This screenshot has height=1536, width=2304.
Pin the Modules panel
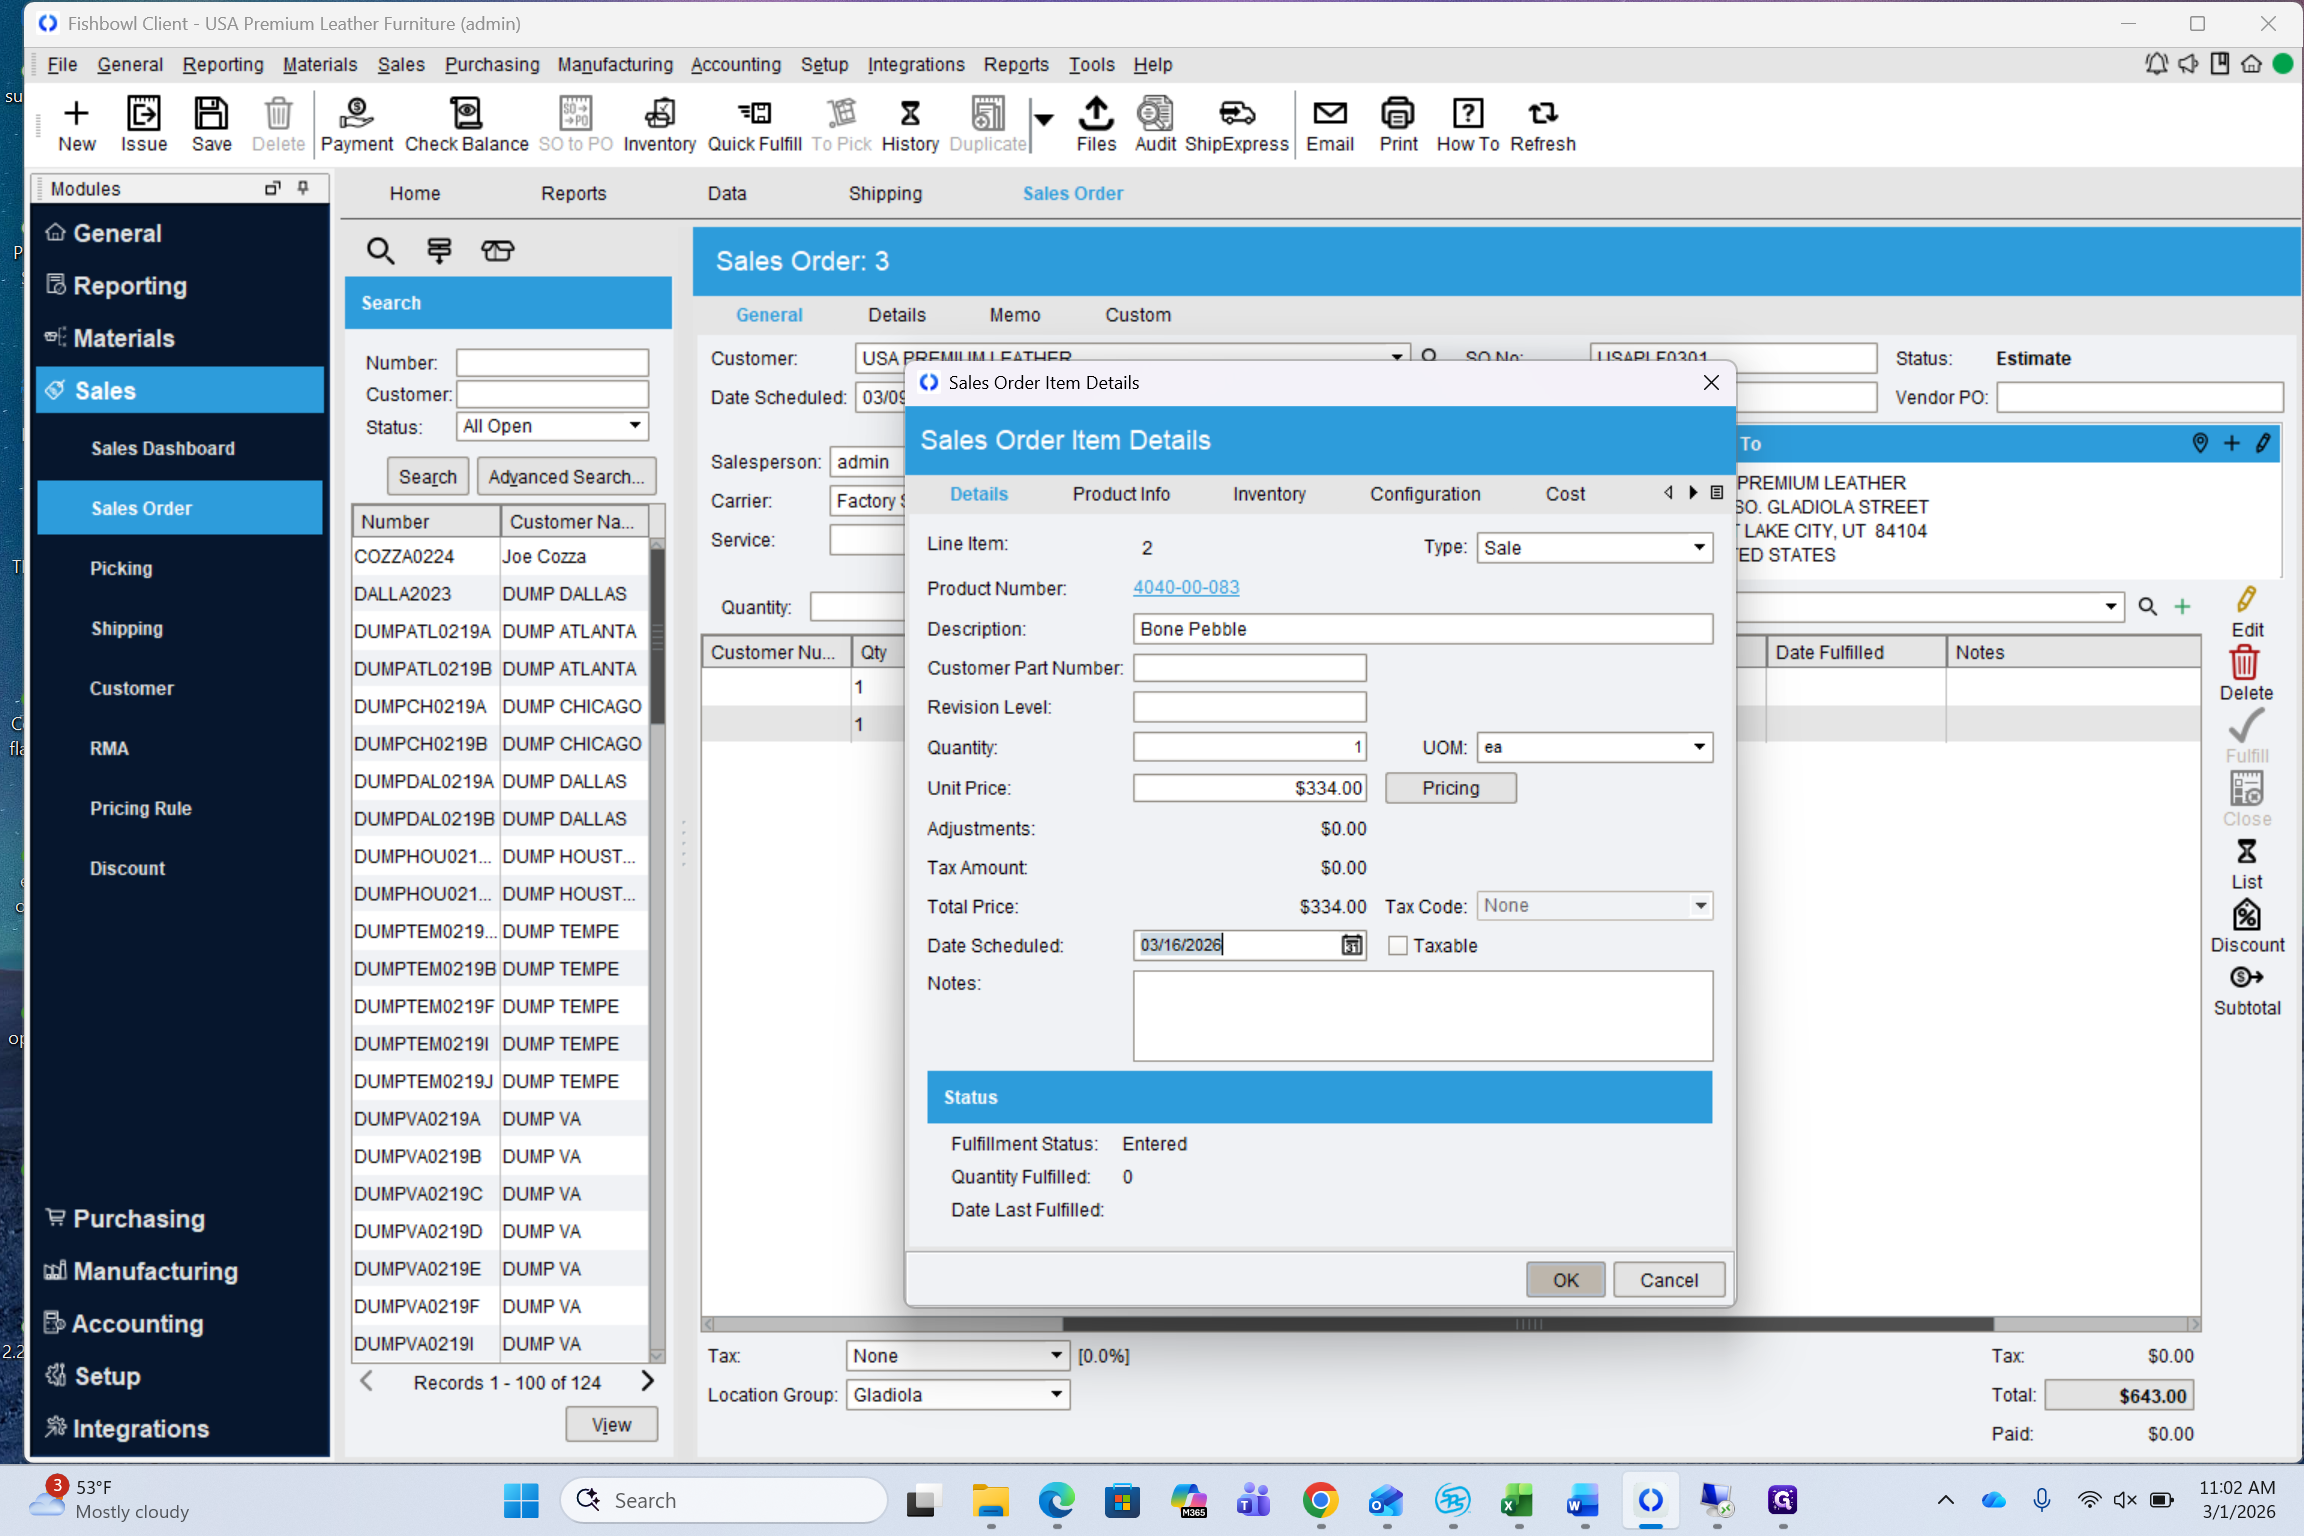tap(303, 188)
